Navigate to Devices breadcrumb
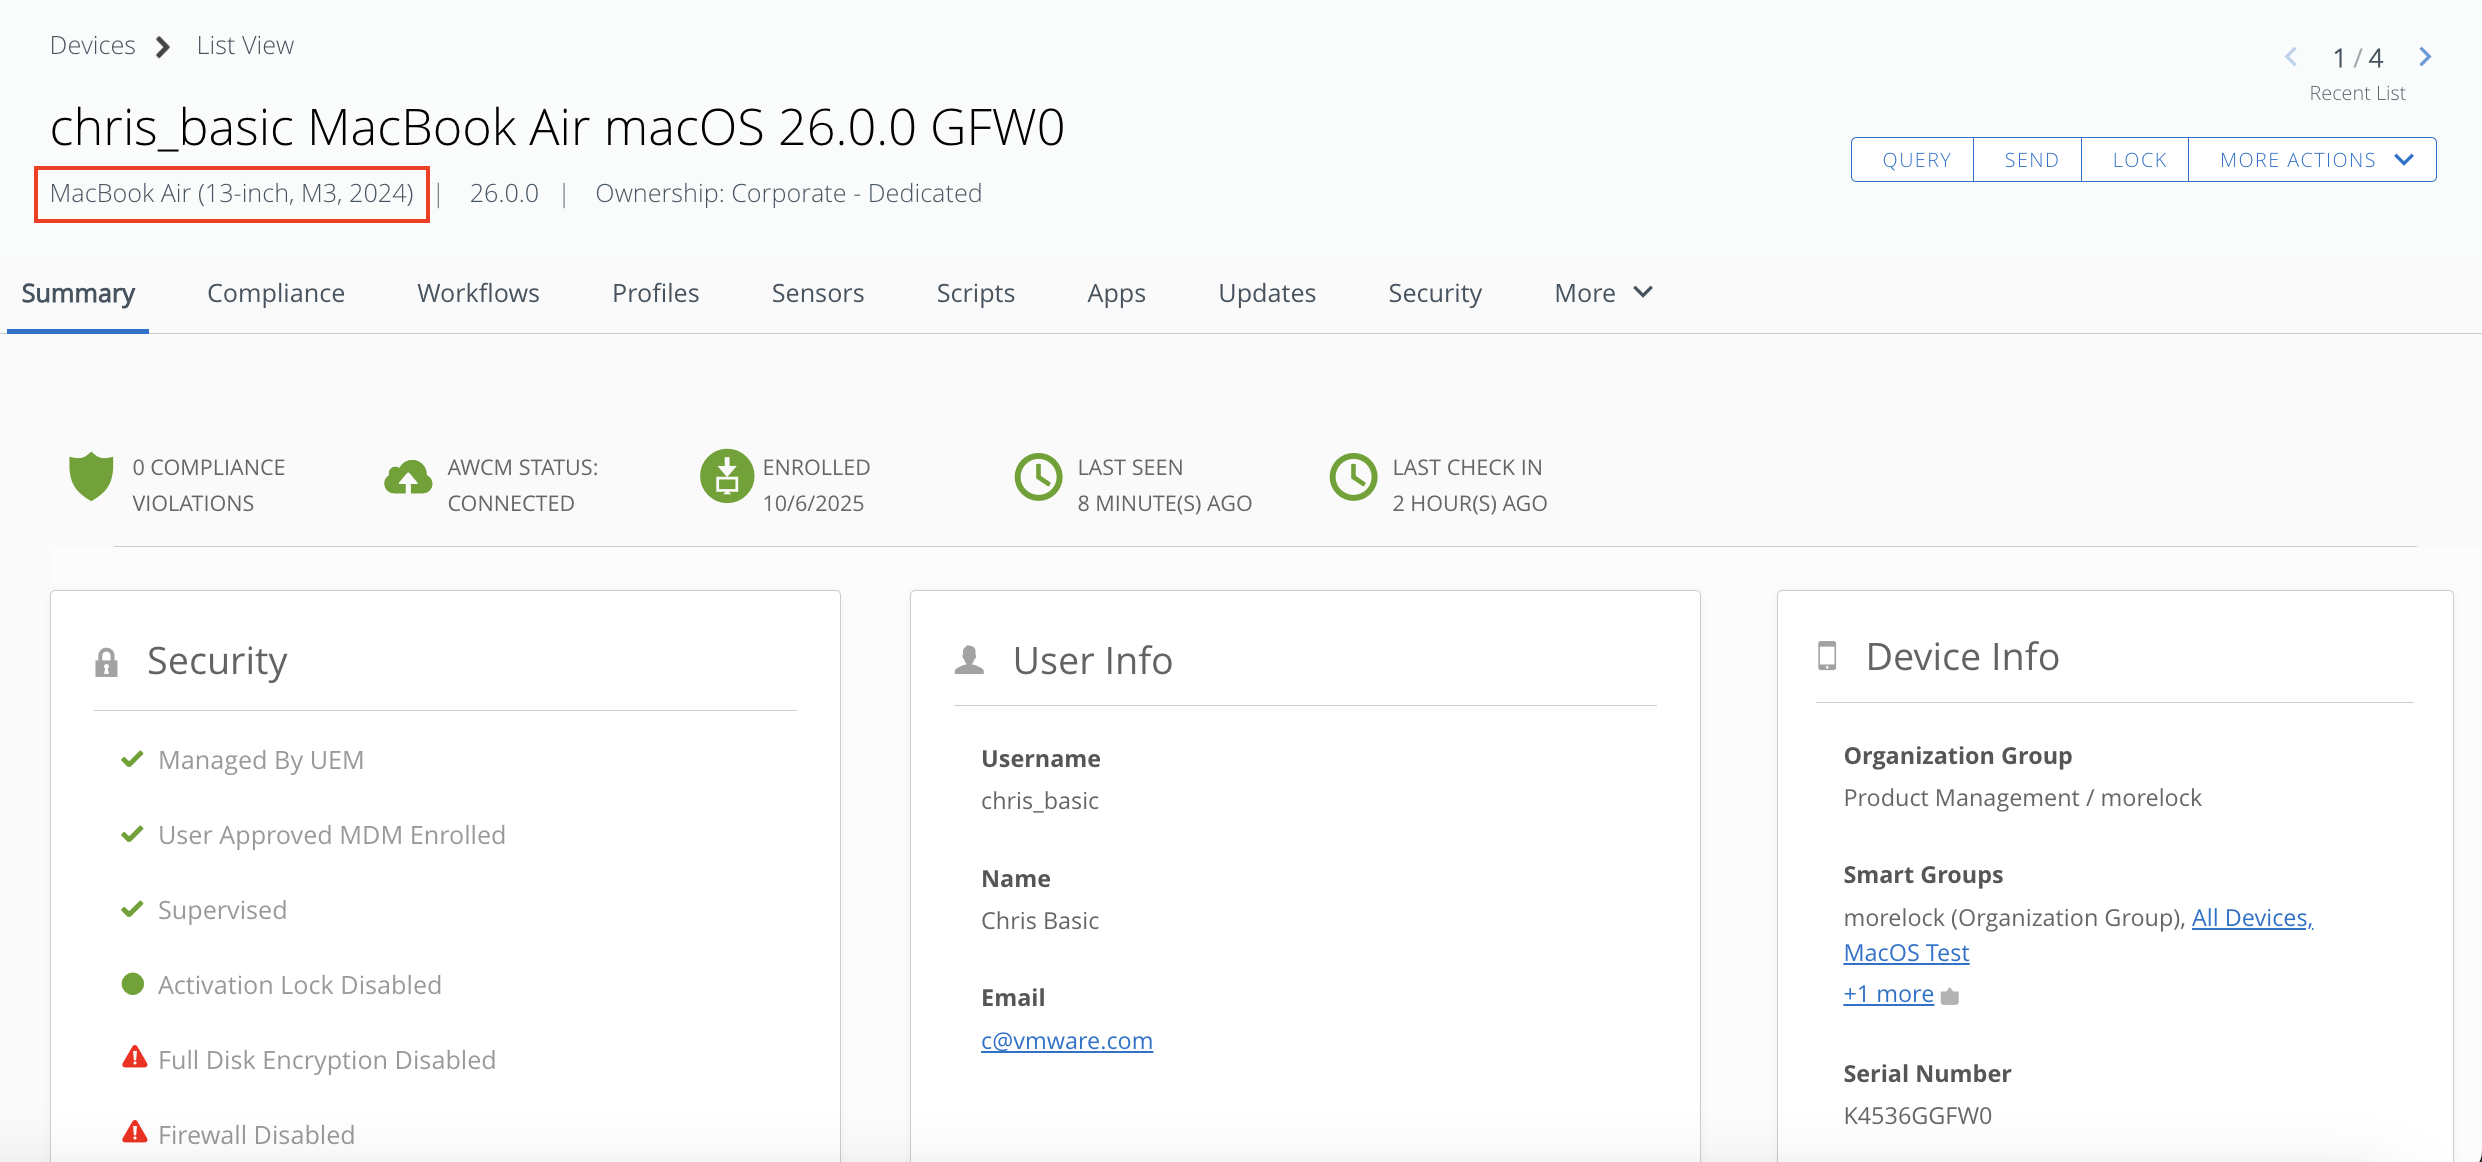 92,45
